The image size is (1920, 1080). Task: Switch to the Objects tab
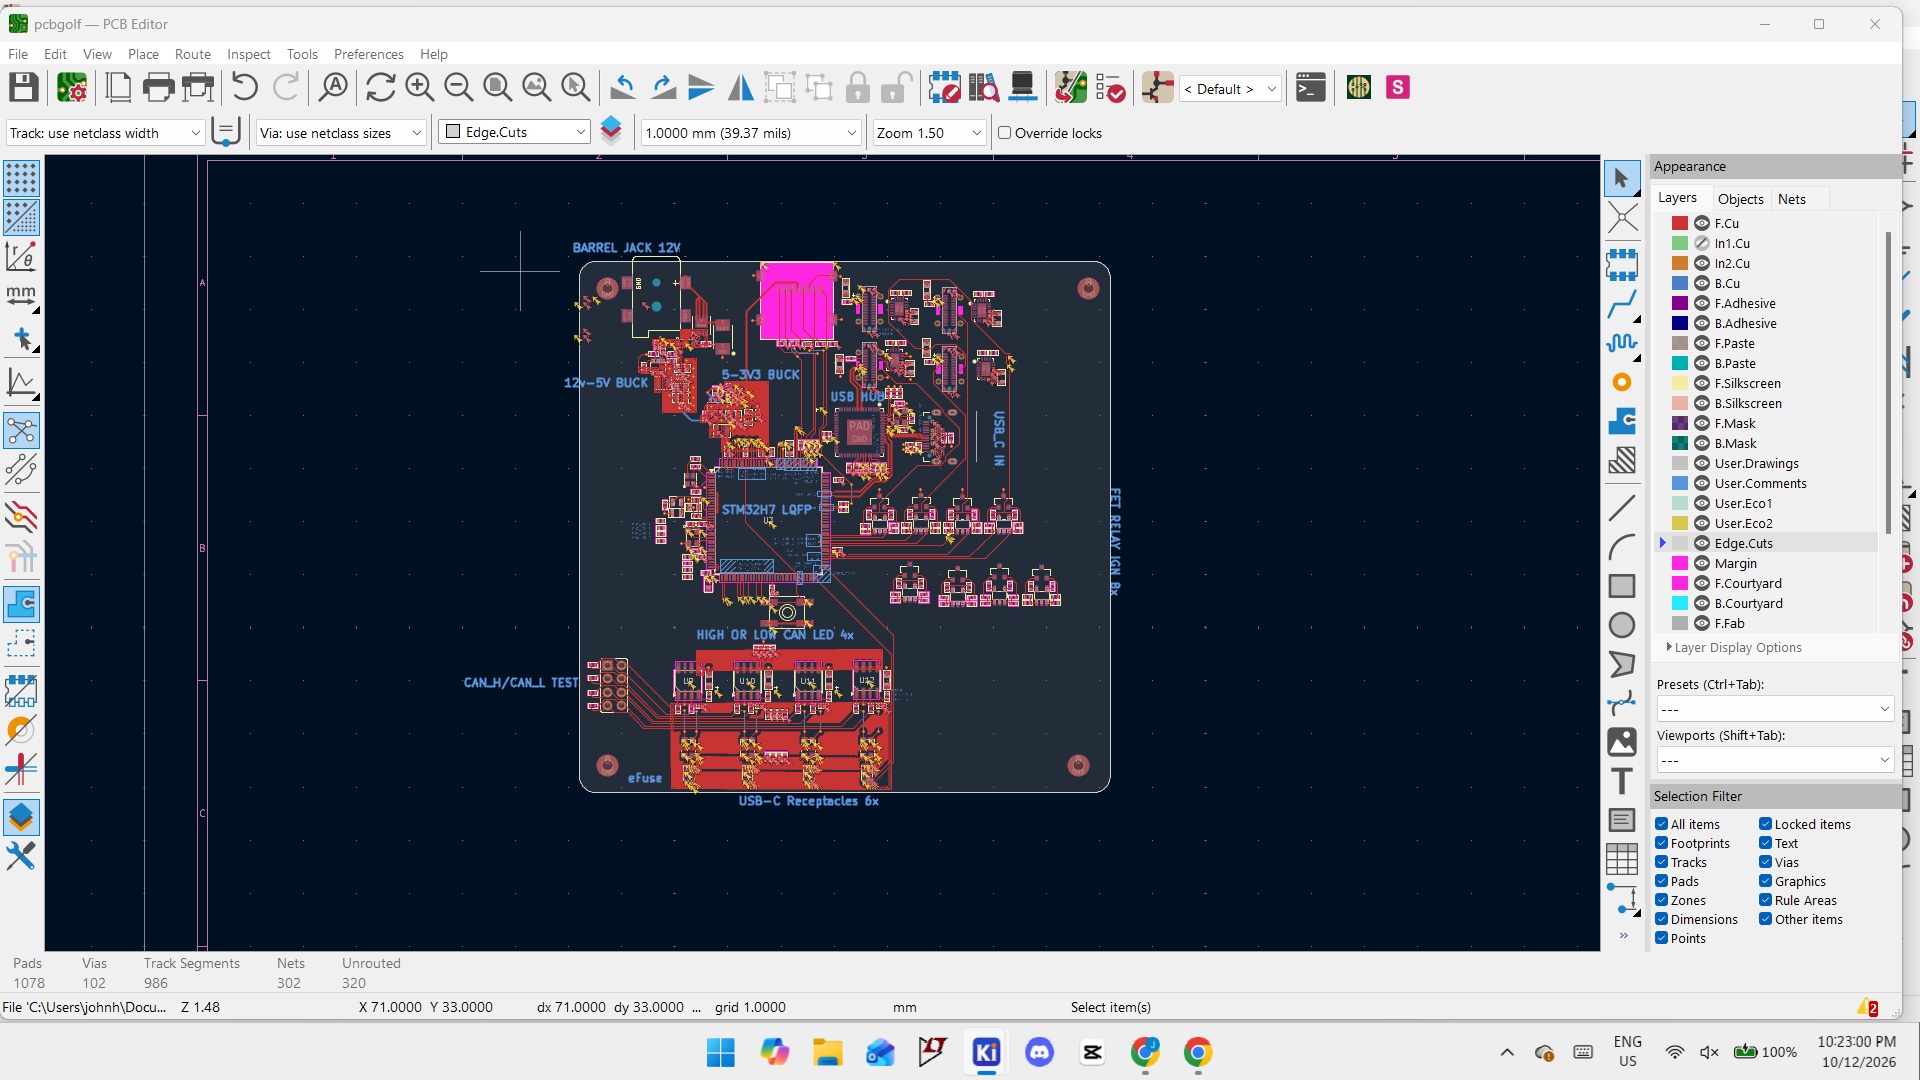click(x=1740, y=199)
